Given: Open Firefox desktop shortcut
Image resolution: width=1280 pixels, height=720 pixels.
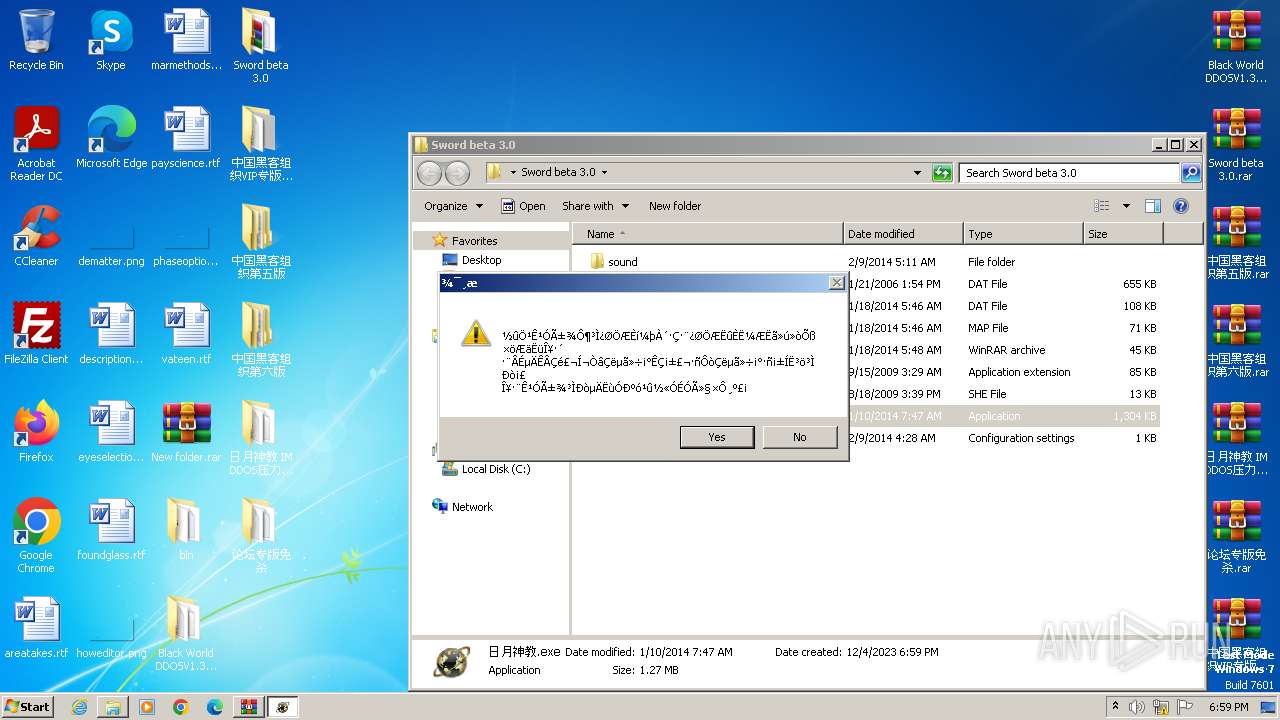Looking at the screenshot, I should pyautogui.click(x=36, y=432).
